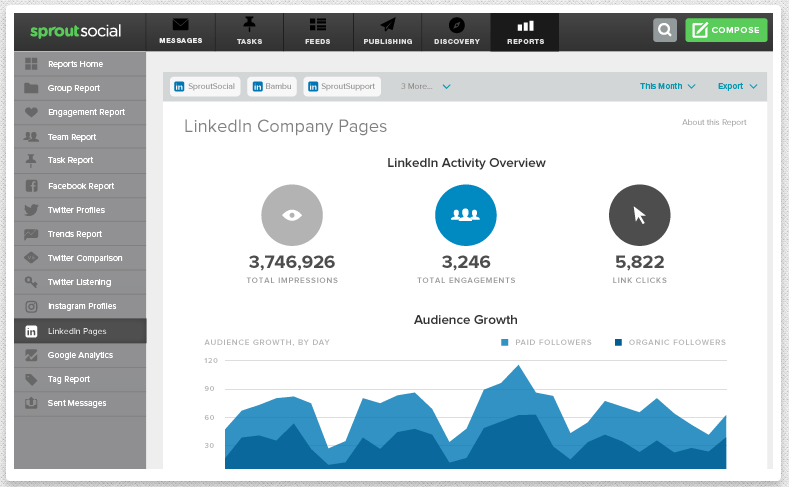This screenshot has width=789, height=487.
Task: Click the 3,246 engagements value
Action: tap(466, 262)
